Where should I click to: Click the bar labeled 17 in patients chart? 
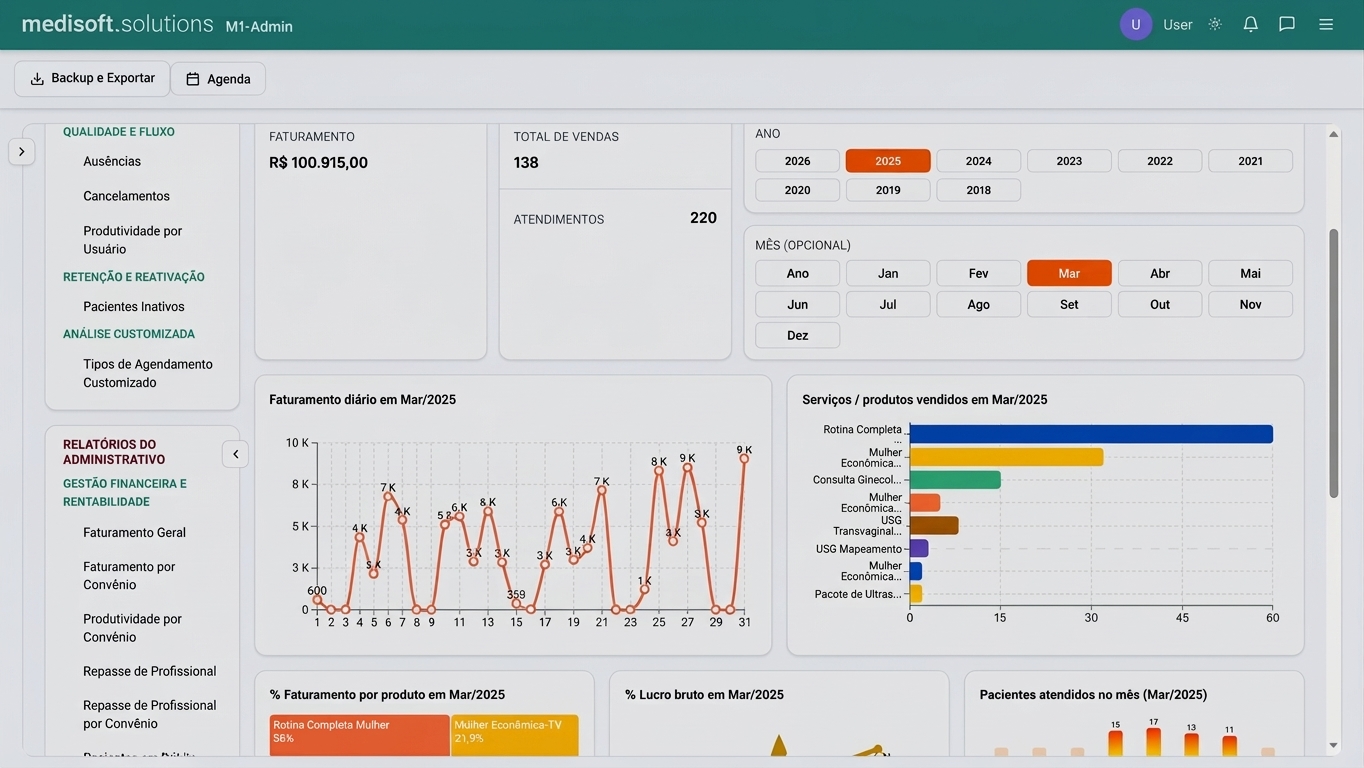tap(1153, 742)
